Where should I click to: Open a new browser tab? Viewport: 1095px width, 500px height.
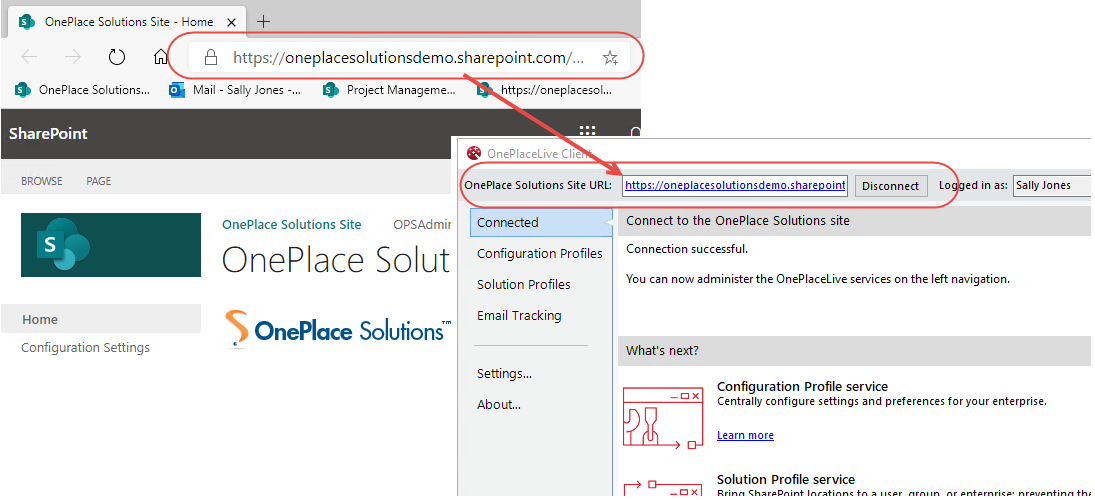coord(264,21)
